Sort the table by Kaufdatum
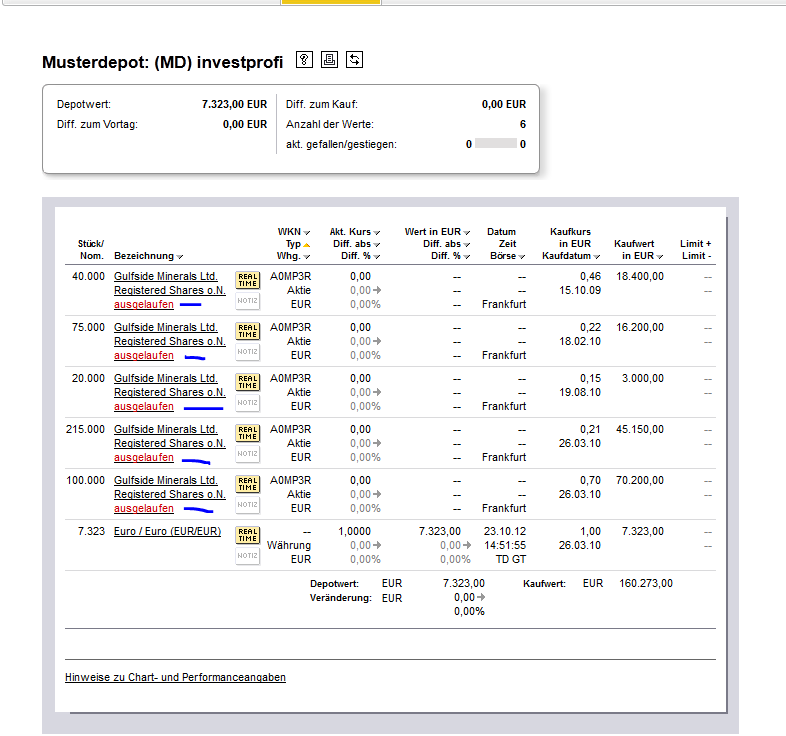 pos(597,257)
